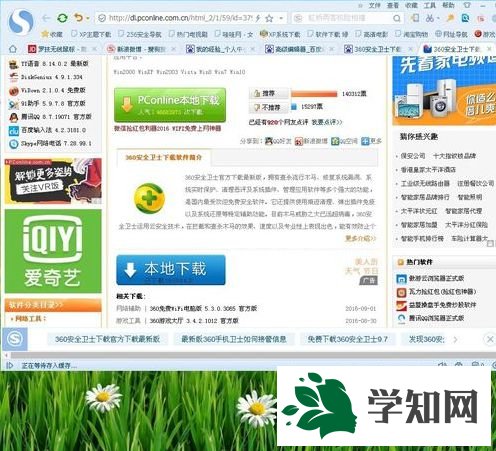Click the orange undo arrow icon
The width and height of the screenshot is (496, 451).
pyautogui.click(x=78, y=17)
